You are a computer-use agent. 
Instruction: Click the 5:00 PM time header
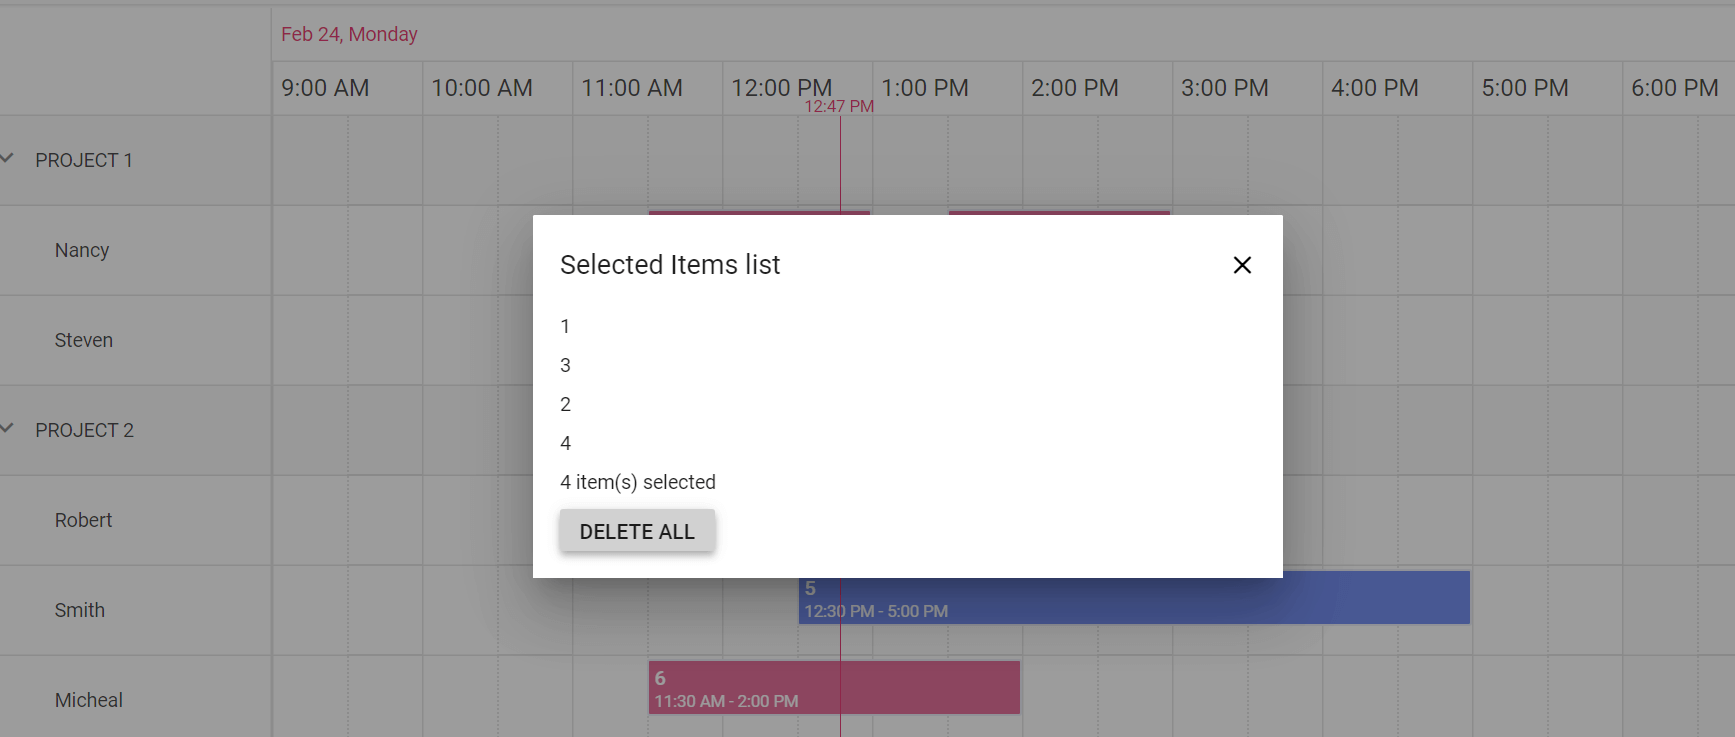coord(1524,88)
